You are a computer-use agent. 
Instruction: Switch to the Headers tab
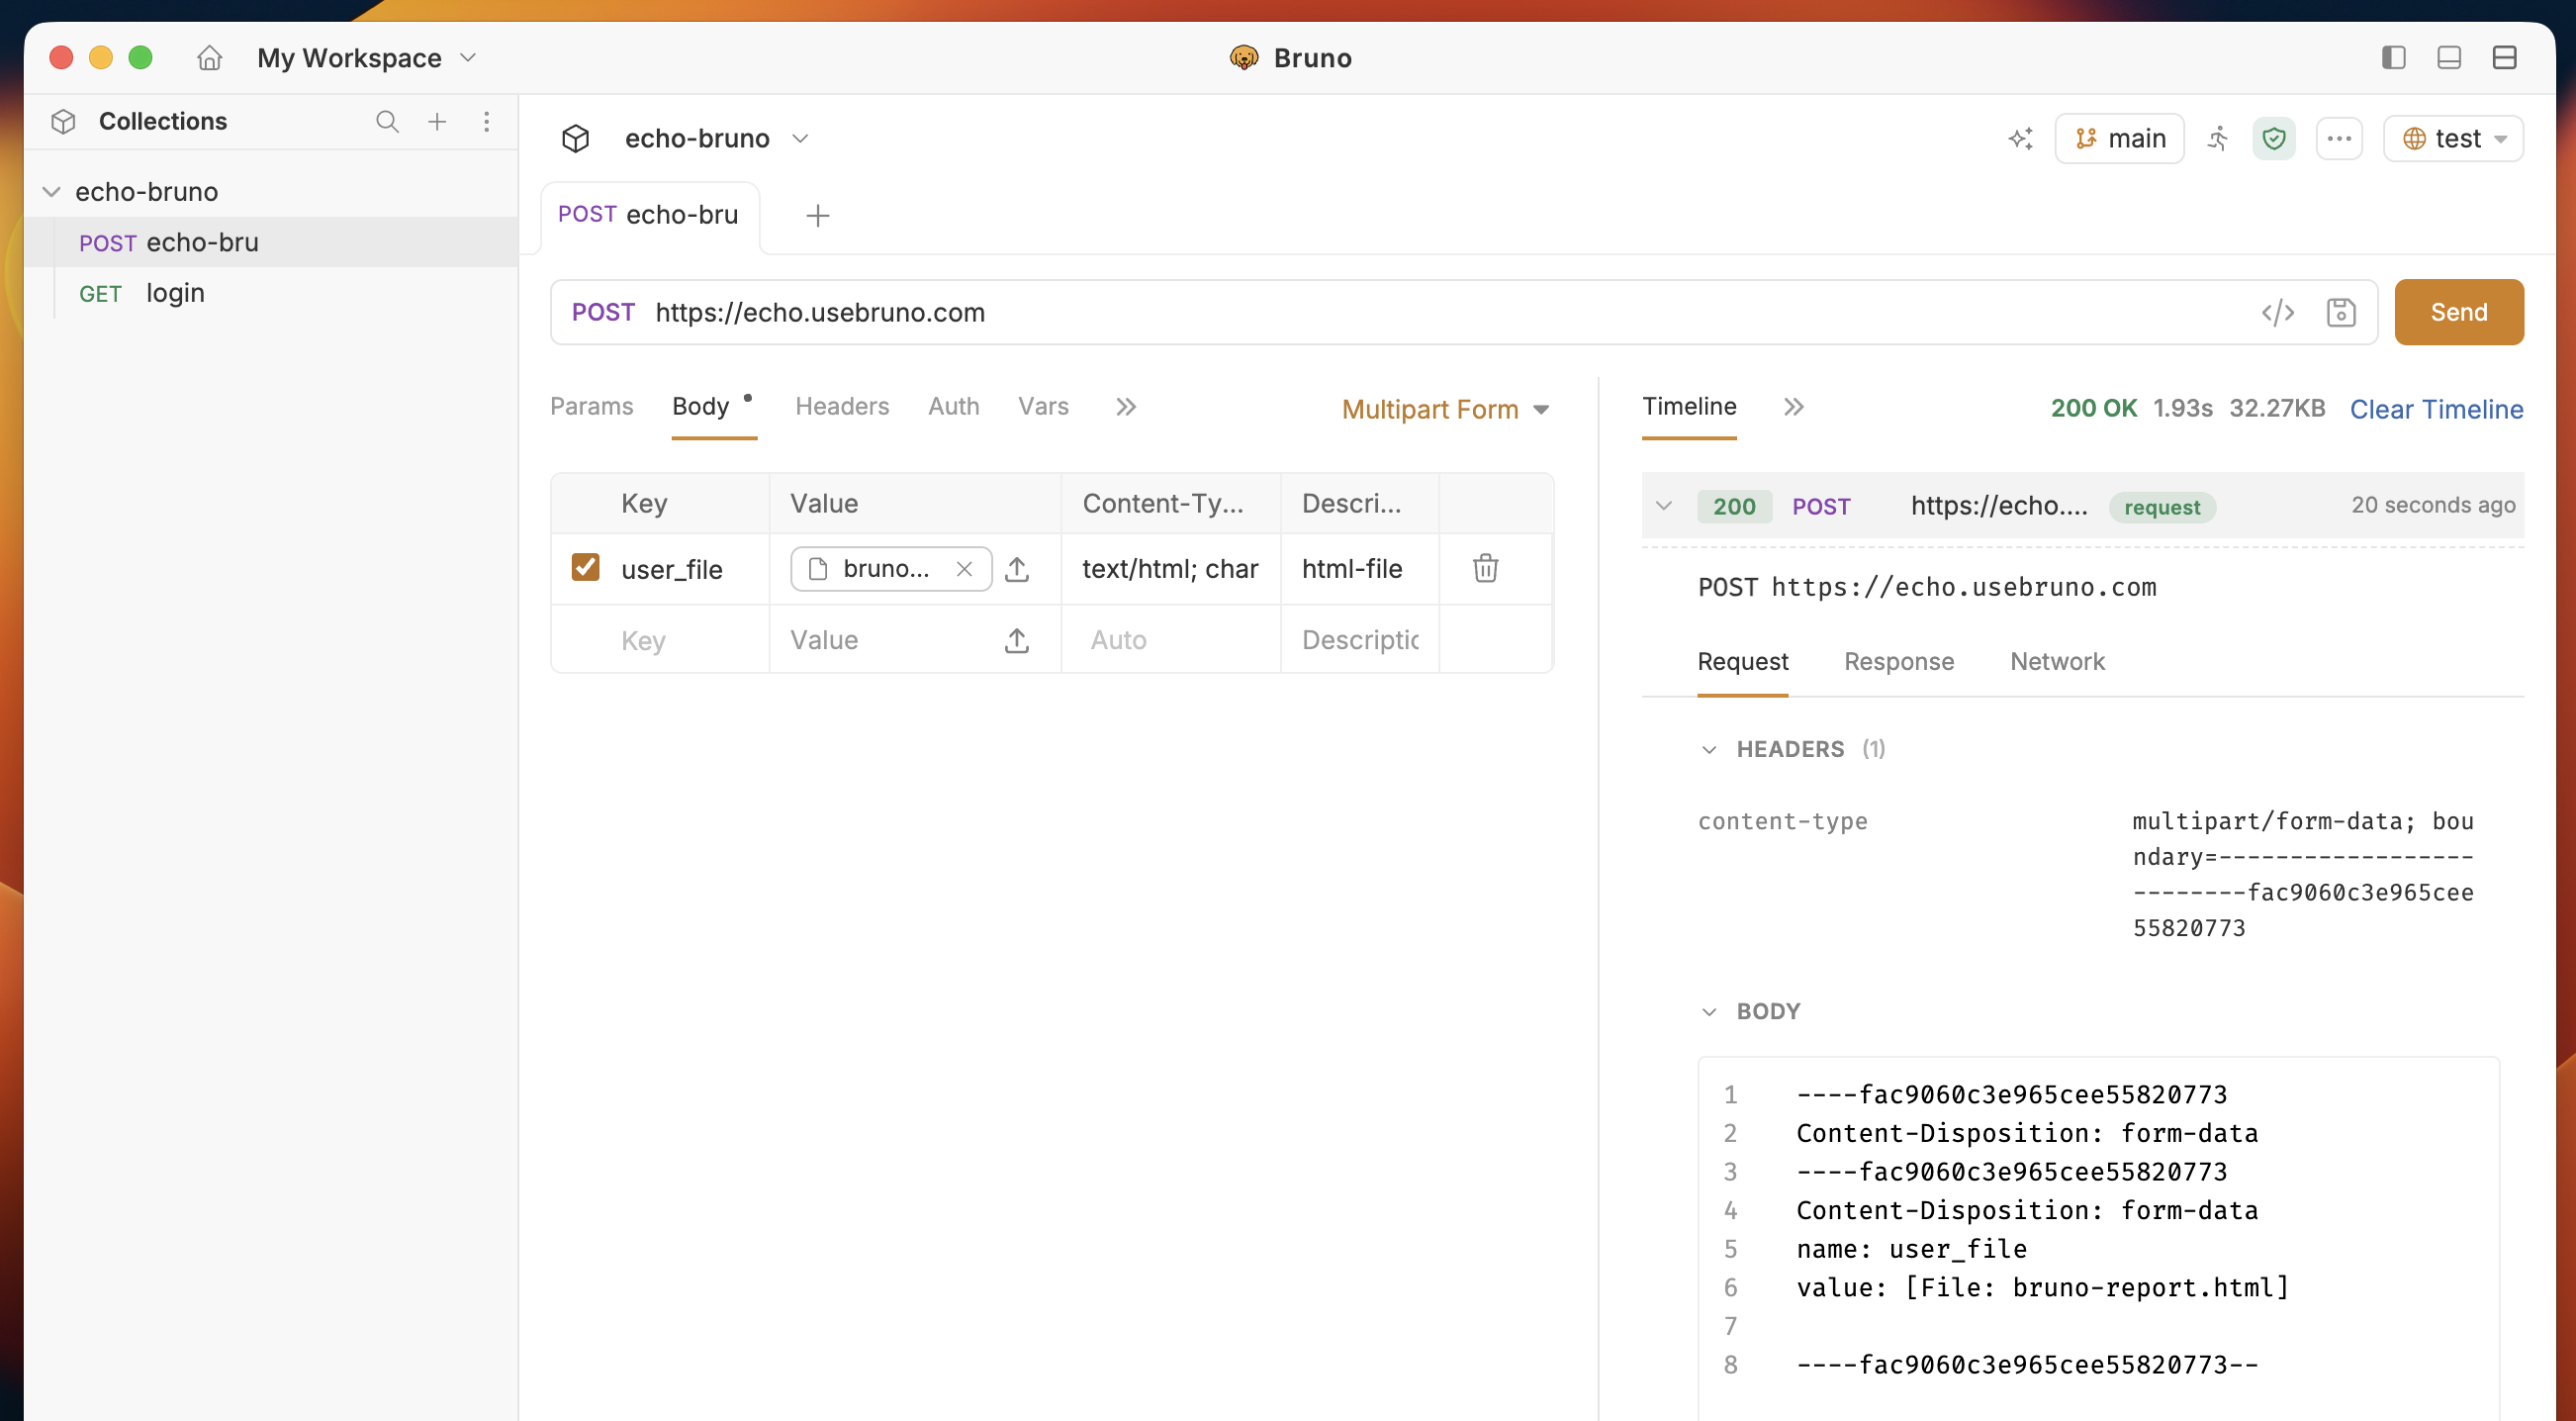click(x=842, y=407)
